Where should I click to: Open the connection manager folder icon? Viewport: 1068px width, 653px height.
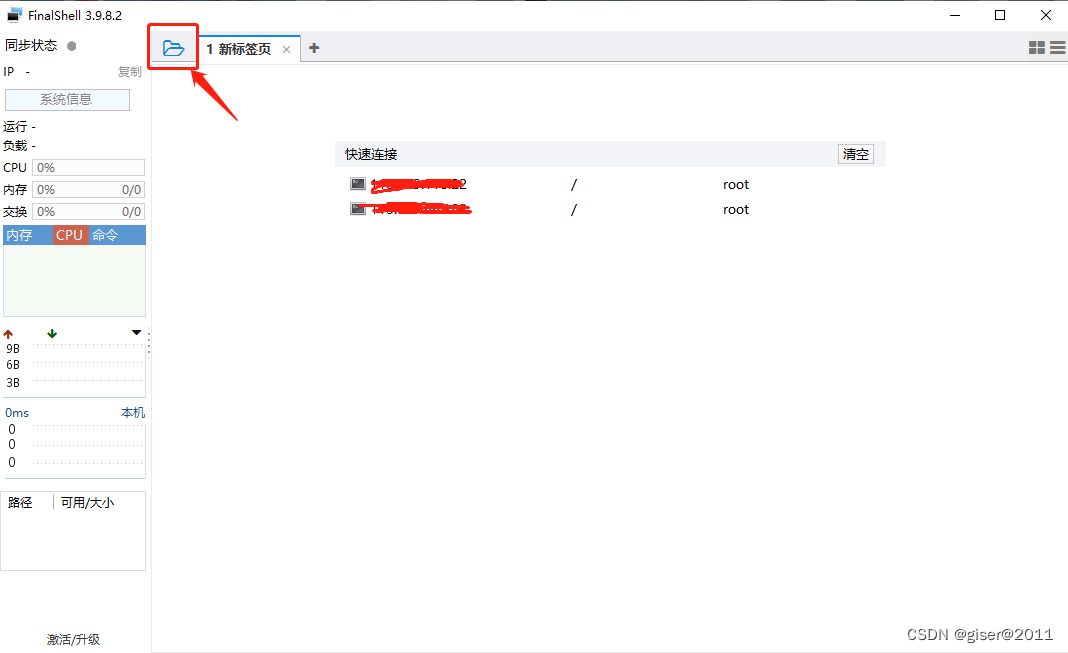click(172, 46)
